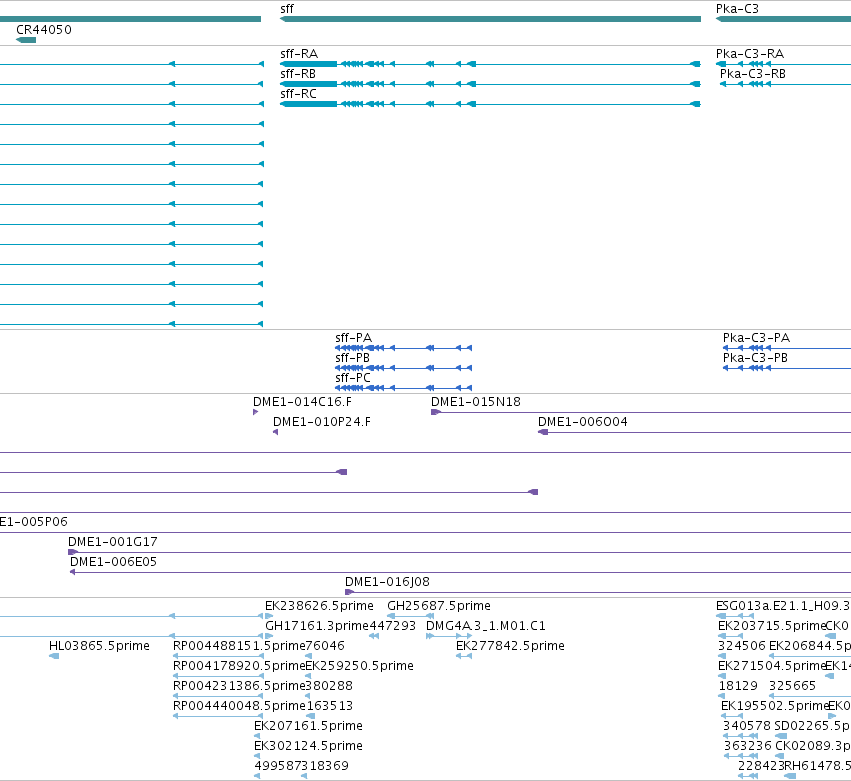Viewport: 851px width, 781px height.
Task: Click the DME1-015N18 clone label
Action: click(475, 402)
